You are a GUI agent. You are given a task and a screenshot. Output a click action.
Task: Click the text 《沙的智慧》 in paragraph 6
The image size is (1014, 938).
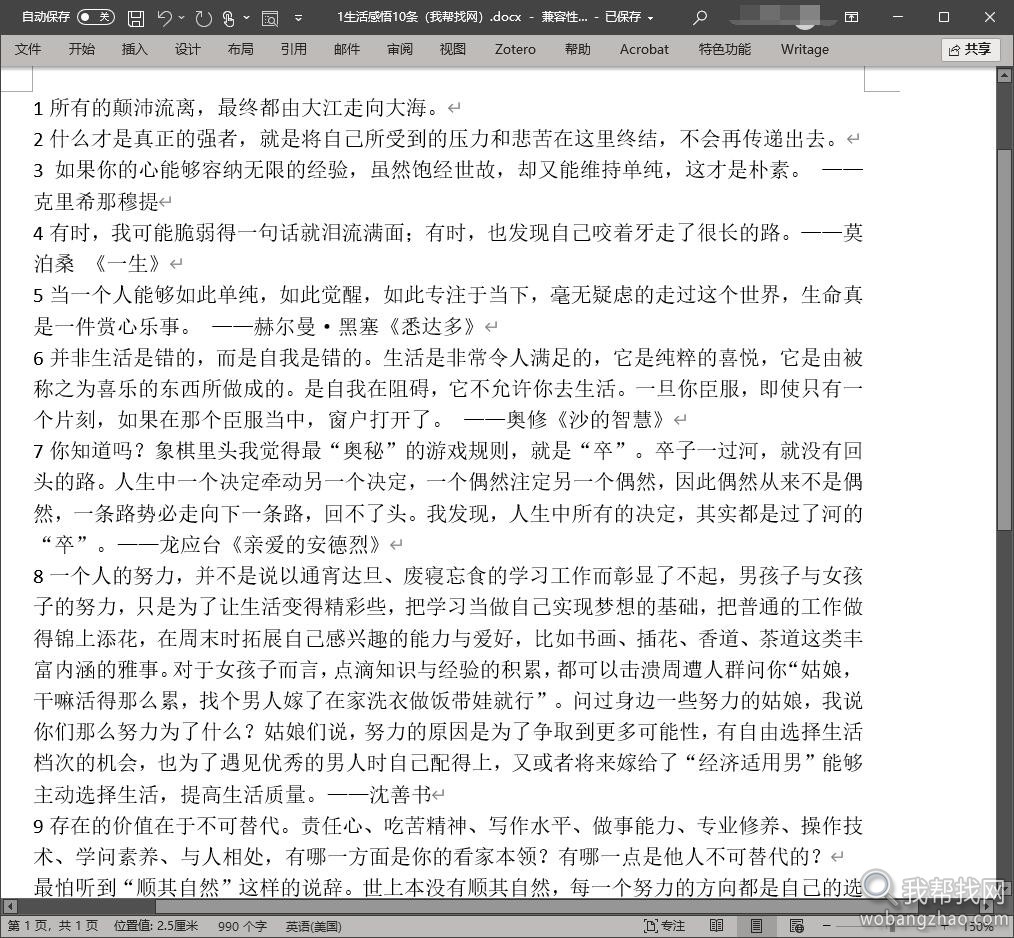tap(611, 420)
